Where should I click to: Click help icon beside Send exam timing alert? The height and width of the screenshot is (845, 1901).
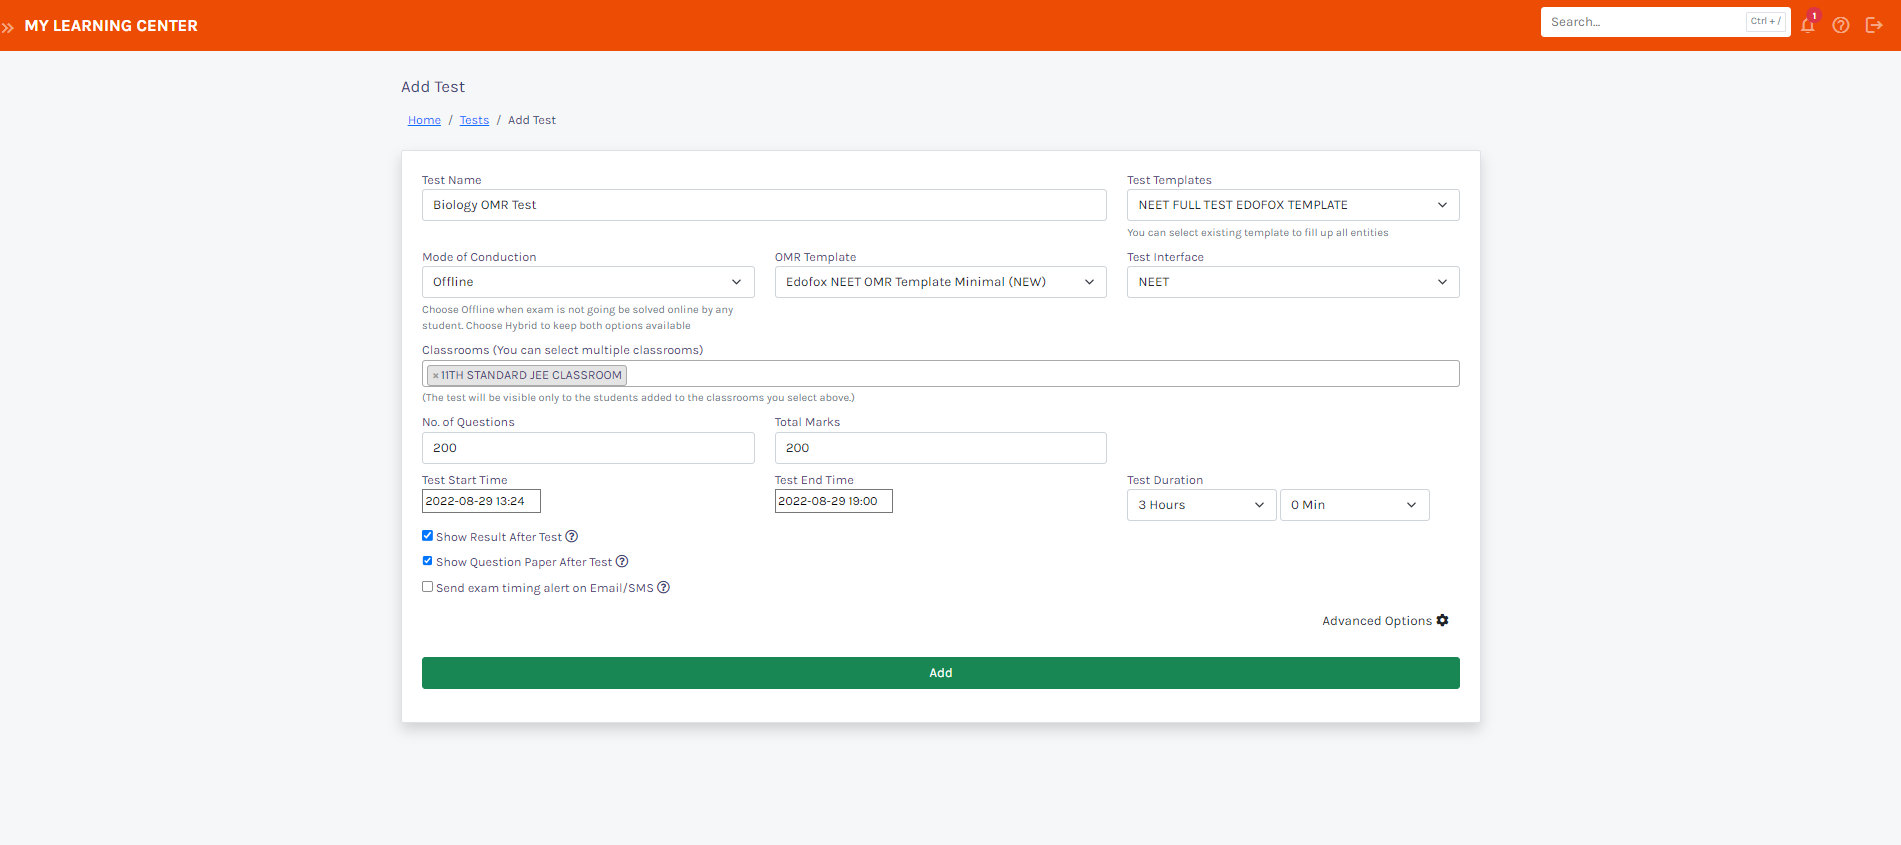pyautogui.click(x=663, y=588)
